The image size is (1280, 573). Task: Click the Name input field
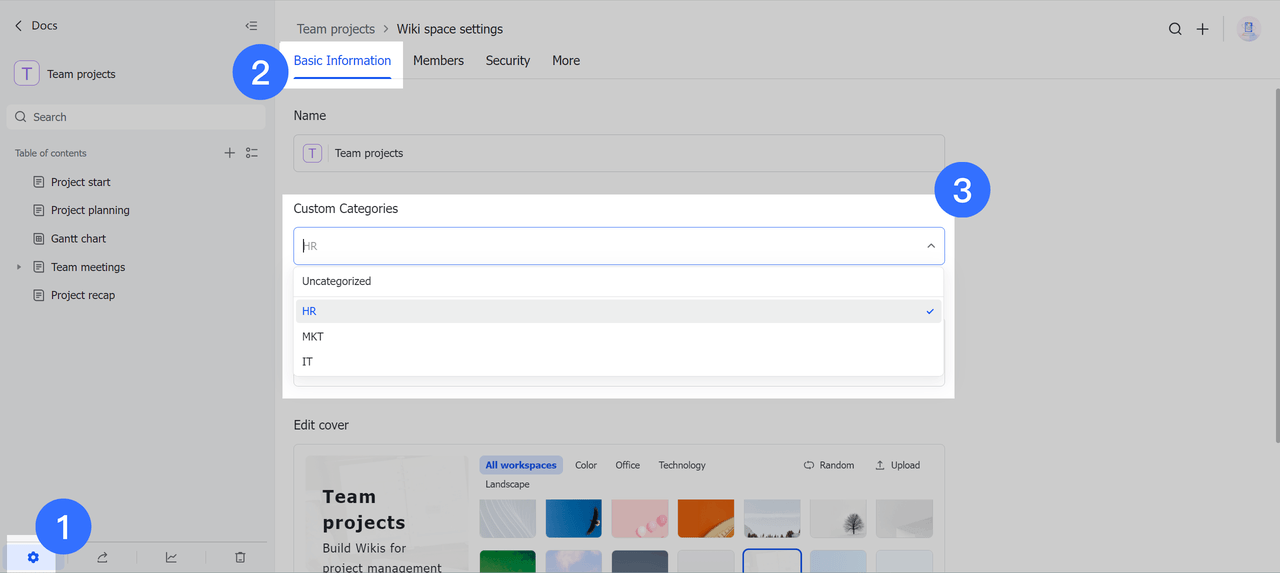619,153
